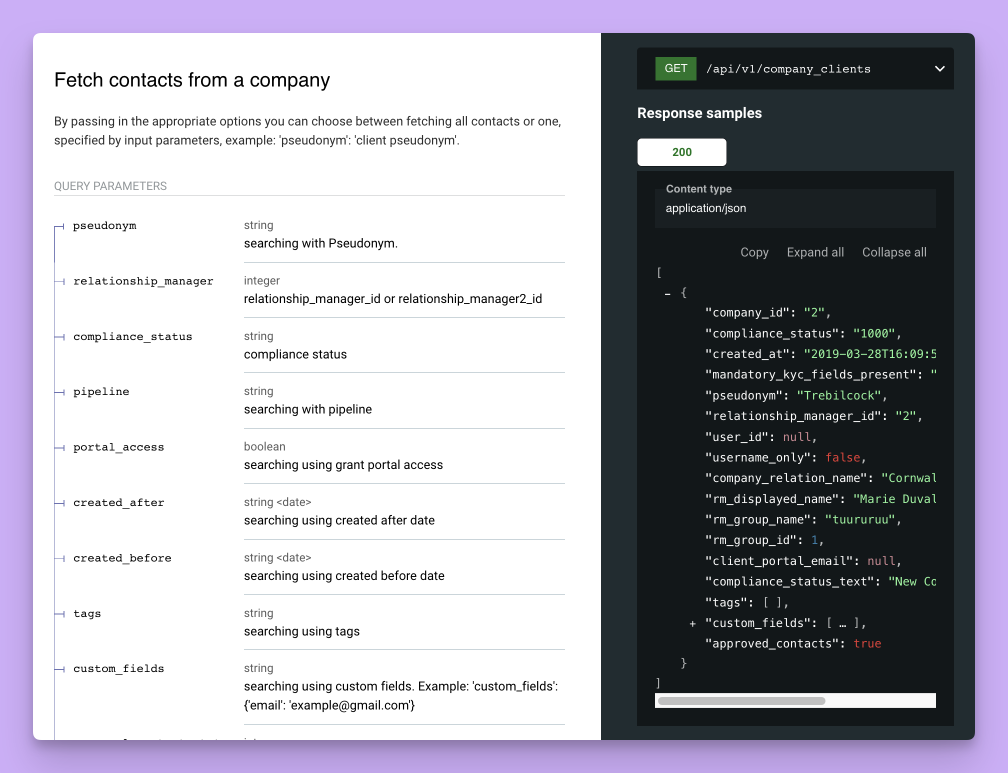Select the tags query parameter
Image resolution: width=1008 pixels, height=773 pixels.
[86, 613]
